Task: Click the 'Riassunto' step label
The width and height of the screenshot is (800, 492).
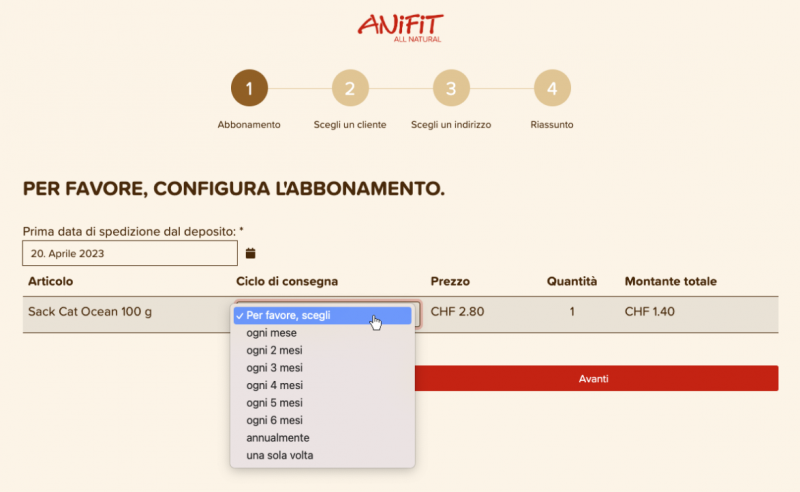Action: coord(552,125)
